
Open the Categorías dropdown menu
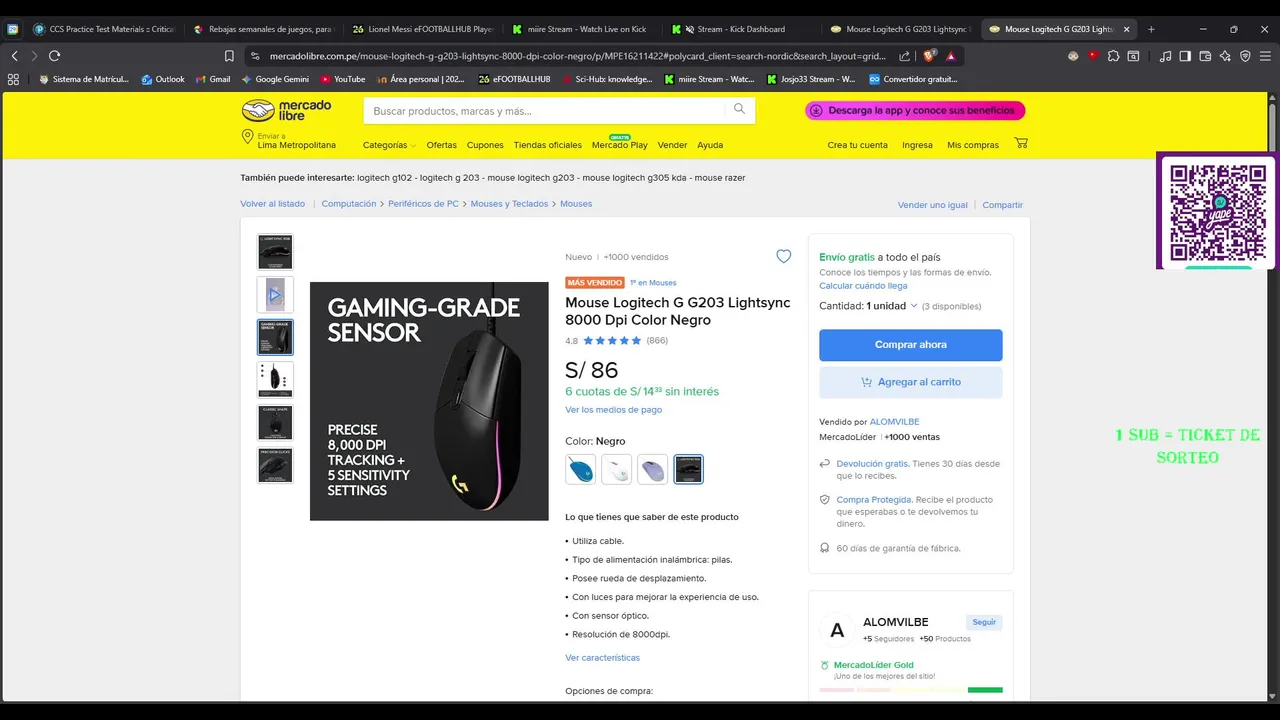(389, 145)
